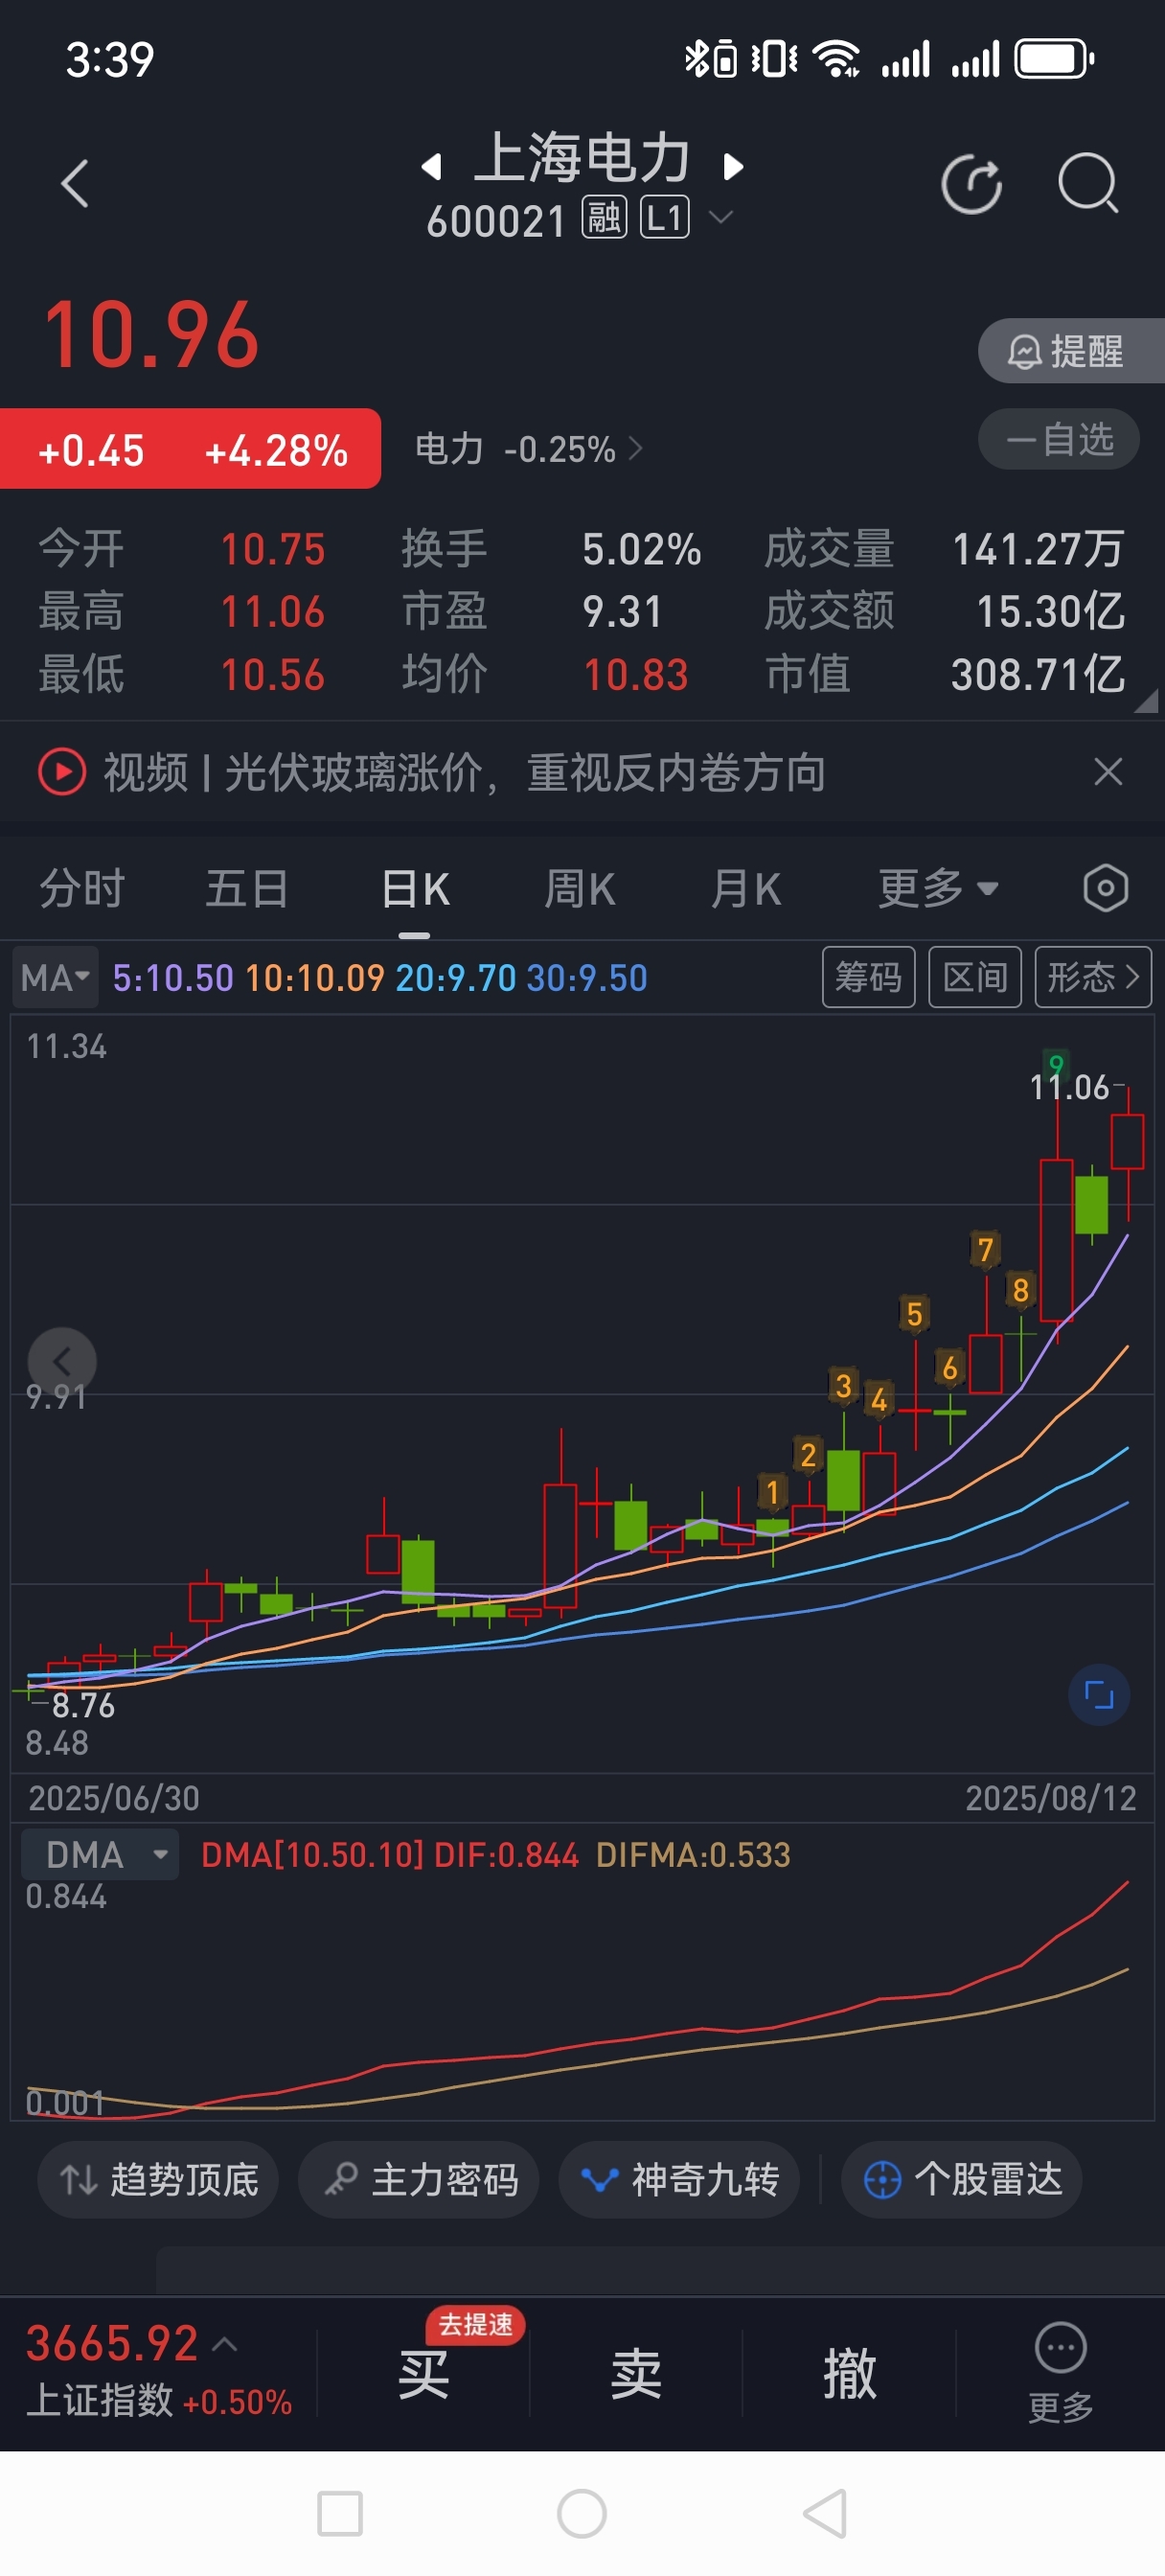
Task: Open the search magnifier icon
Action: (x=1088, y=184)
